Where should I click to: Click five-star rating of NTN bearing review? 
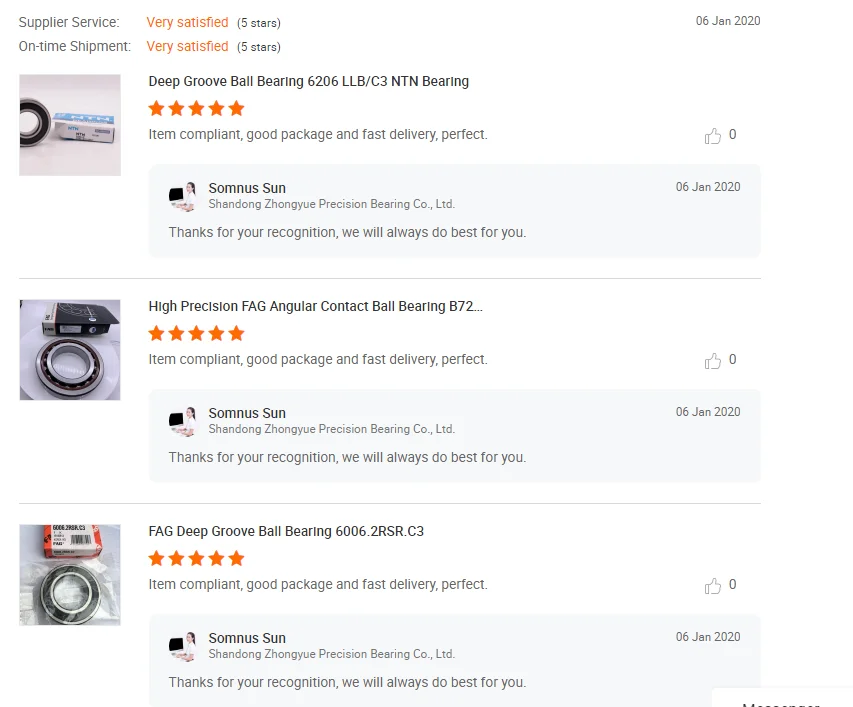(196, 108)
